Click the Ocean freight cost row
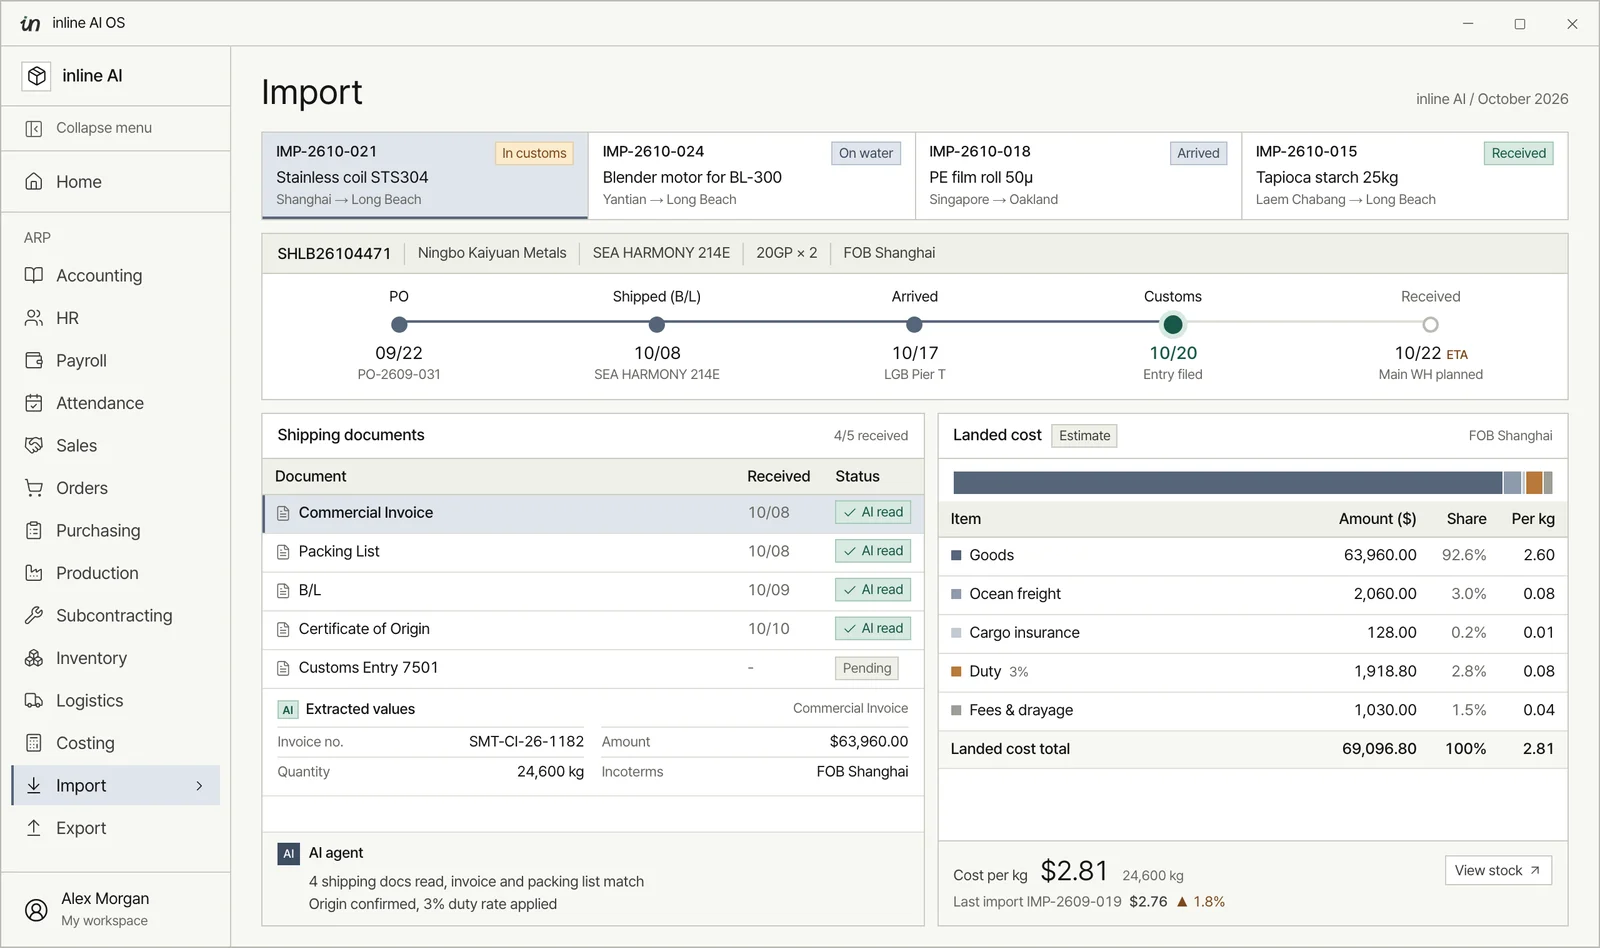Screen dimensions: 1600x948 [1253, 594]
